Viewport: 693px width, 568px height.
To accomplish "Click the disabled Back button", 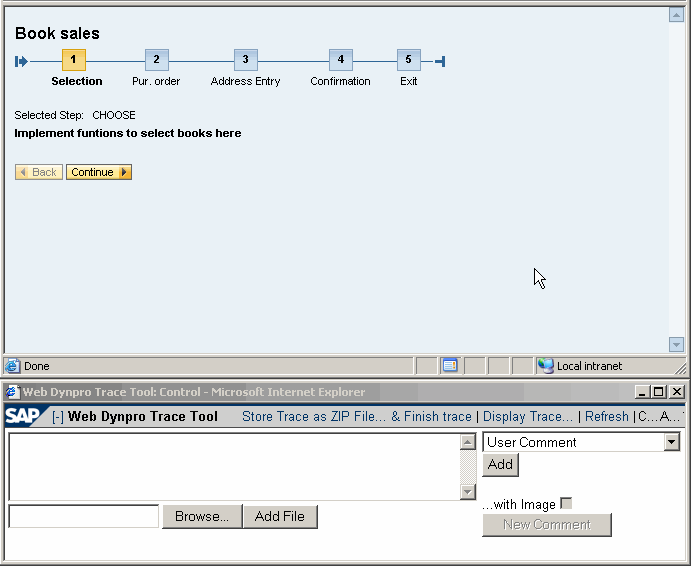I will click(x=39, y=172).
